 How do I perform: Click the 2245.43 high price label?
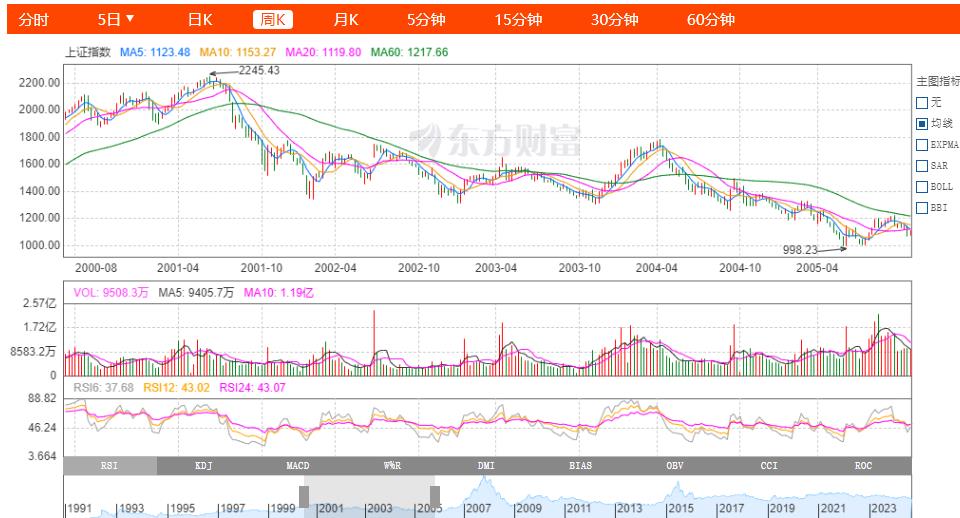click(x=259, y=70)
